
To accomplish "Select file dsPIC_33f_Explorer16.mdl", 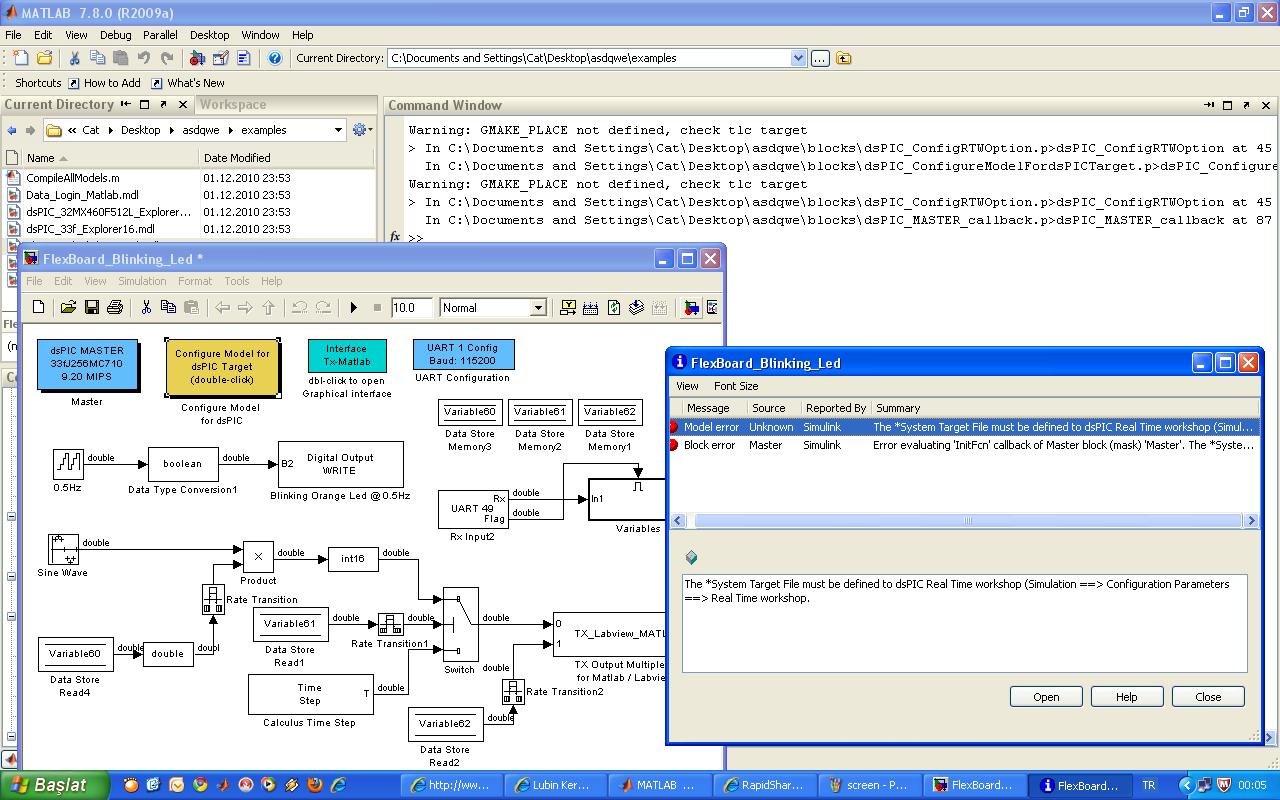I will click(x=90, y=229).
